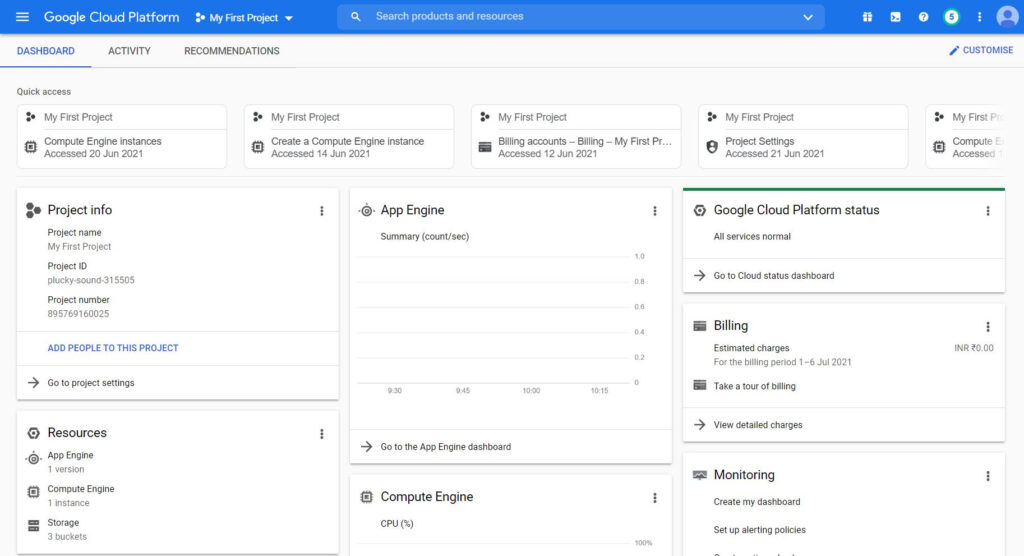Open App Engine card three-dot menu
This screenshot has height=556, width=1024.
click(x=655, y=211)
